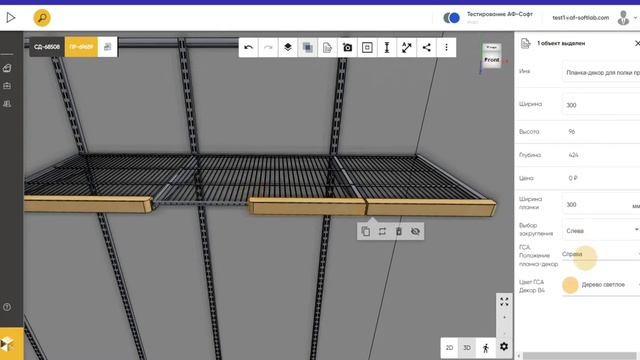
Task: Select the left wooden decor plank
Action: pyautogui.click(x=88, y=204)
